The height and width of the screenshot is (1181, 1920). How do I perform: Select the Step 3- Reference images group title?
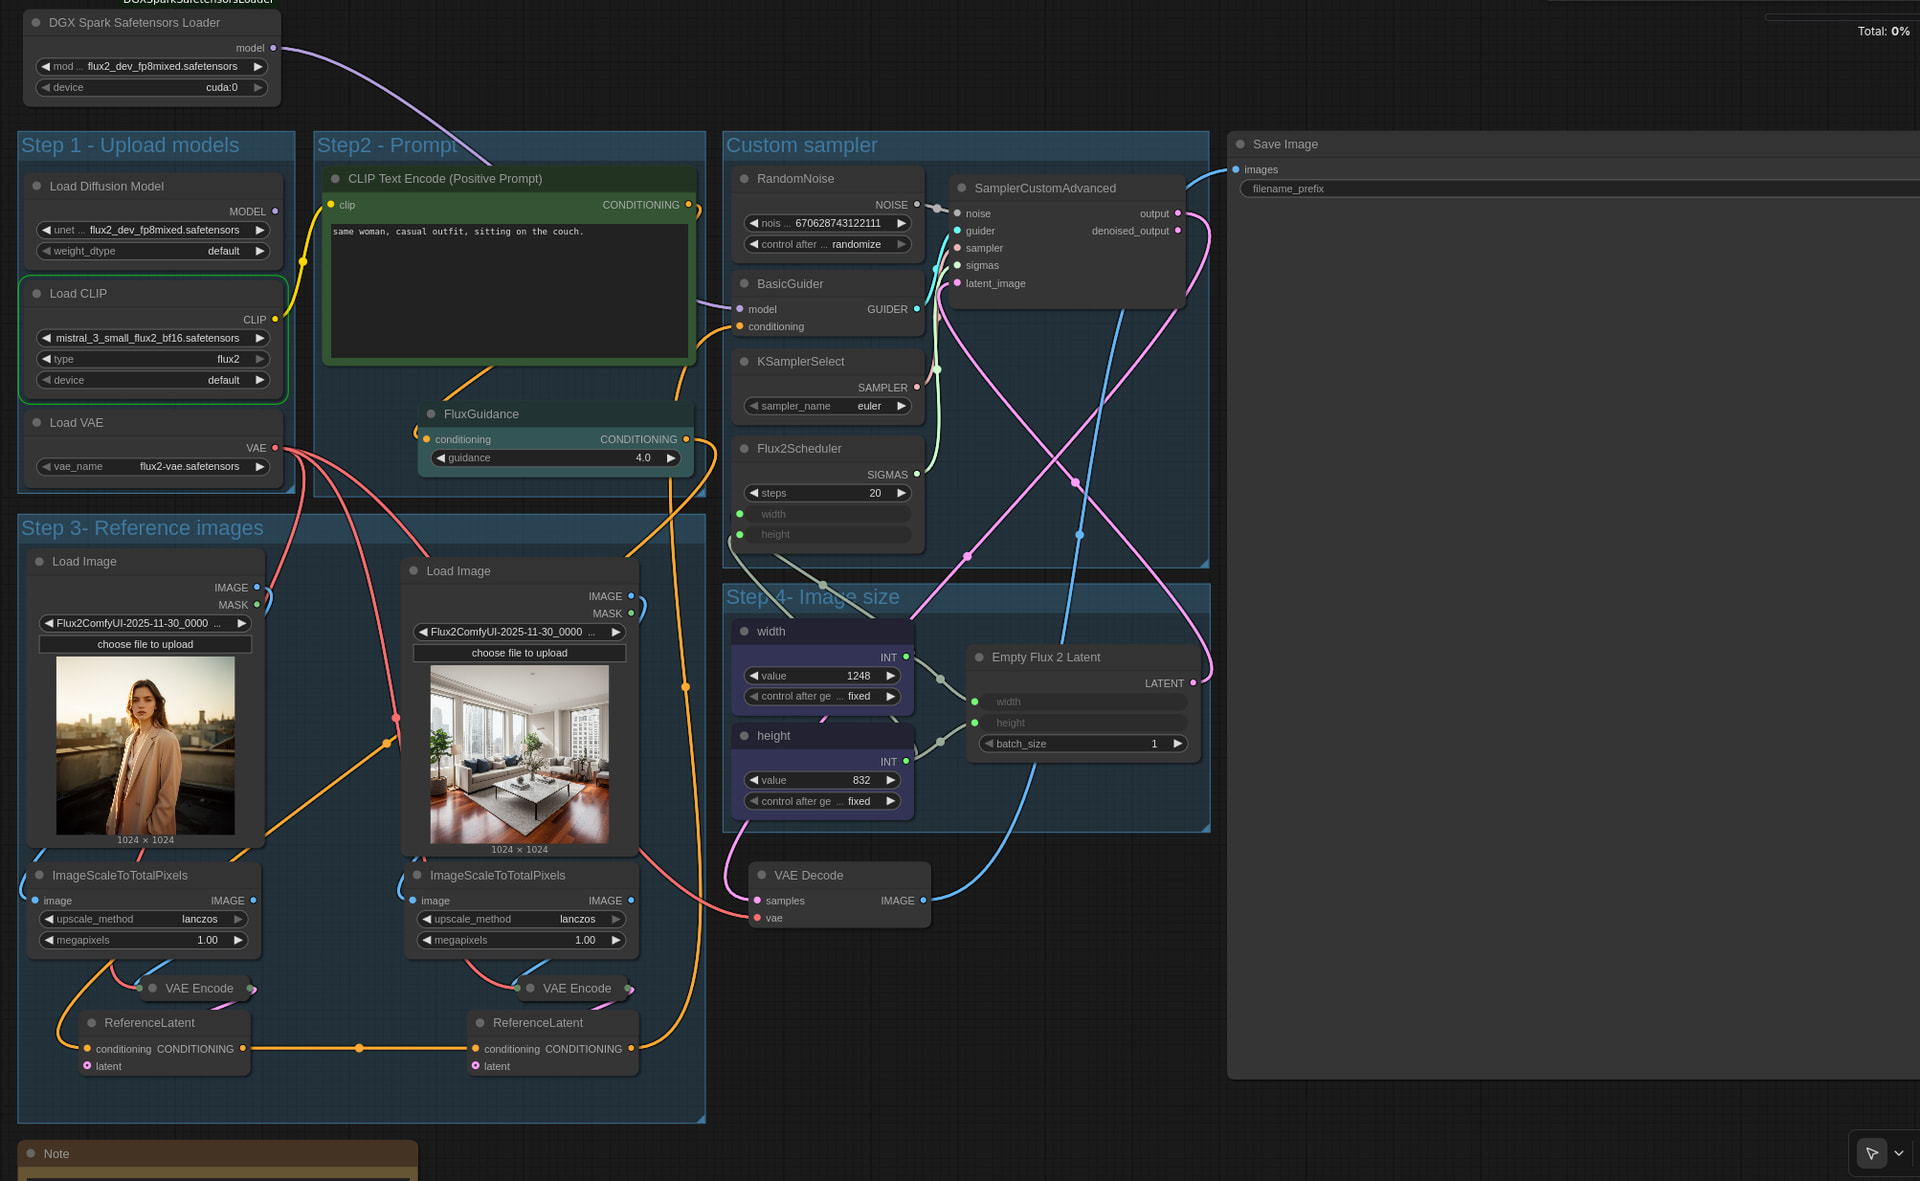pos(143,528)
